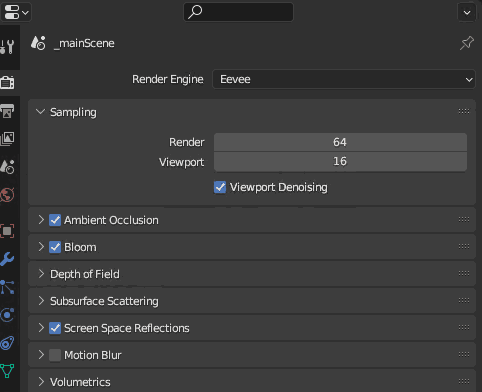The width and height of the screenshot is (482, 392).
Task: Enable the Motion Blur checkbox
Action: click(55, 355)
